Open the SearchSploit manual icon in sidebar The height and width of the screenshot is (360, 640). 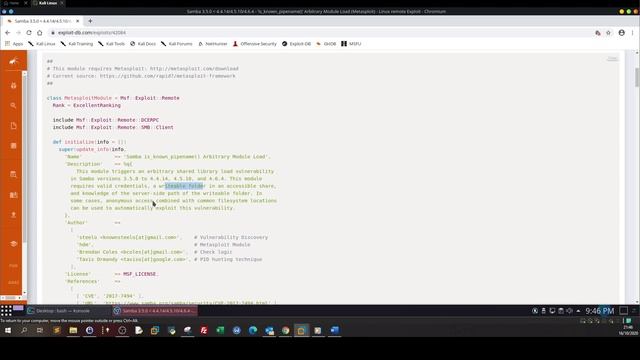13,195
